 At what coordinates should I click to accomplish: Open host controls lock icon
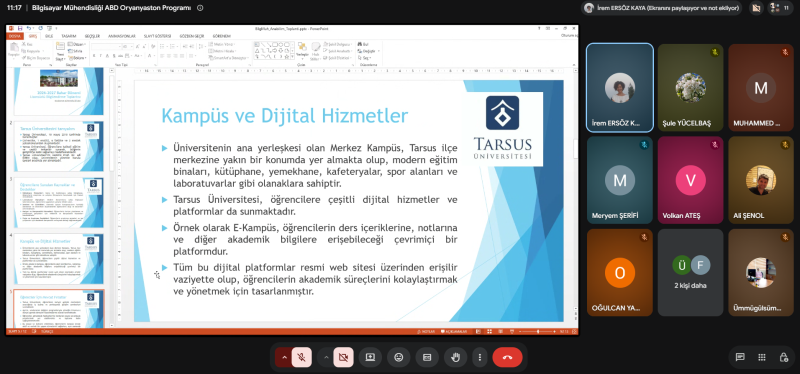click(x=784, y=357)
